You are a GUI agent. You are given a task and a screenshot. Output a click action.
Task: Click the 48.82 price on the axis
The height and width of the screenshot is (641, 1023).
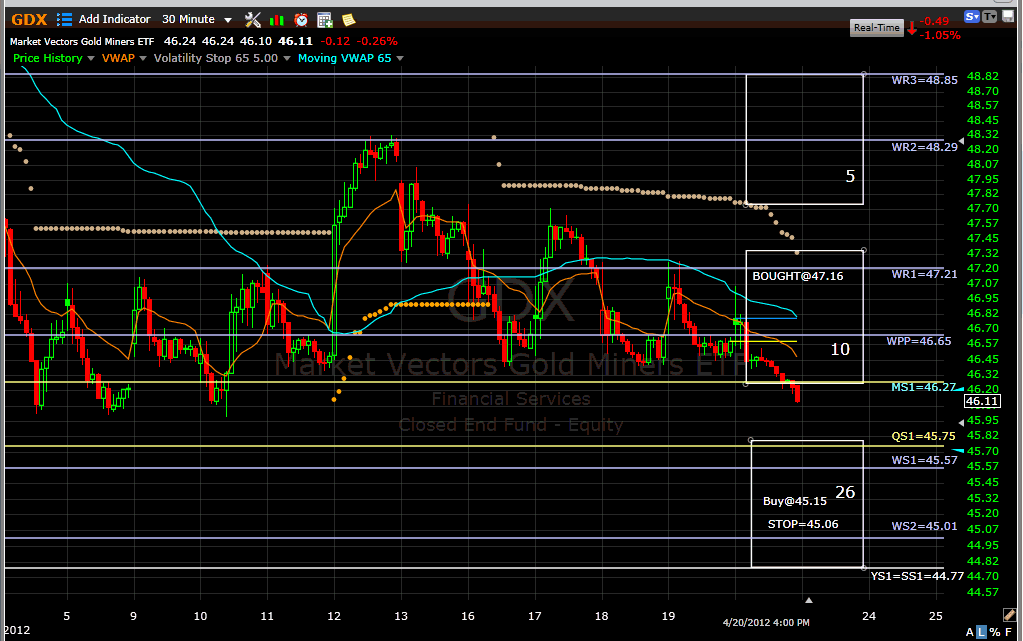click(983, 76)
